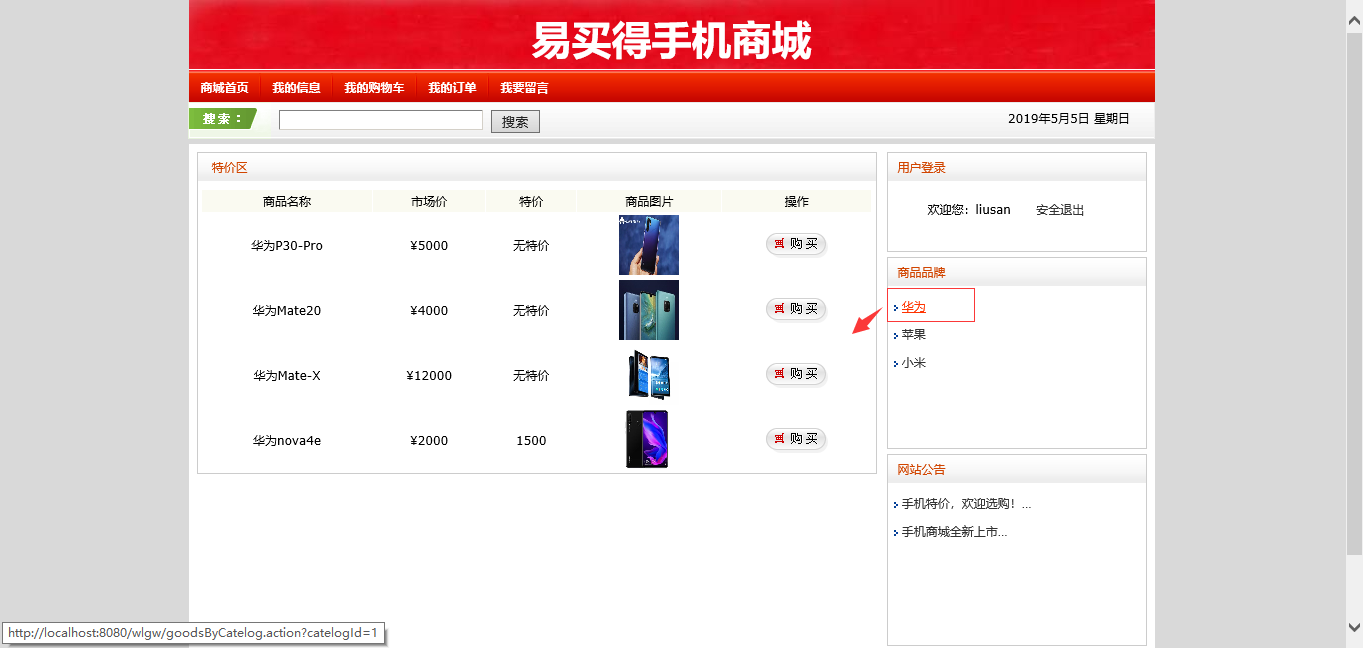Click the 商品名称 column header
This screenshot has width=1363, height=648.
tap(287, 202)
